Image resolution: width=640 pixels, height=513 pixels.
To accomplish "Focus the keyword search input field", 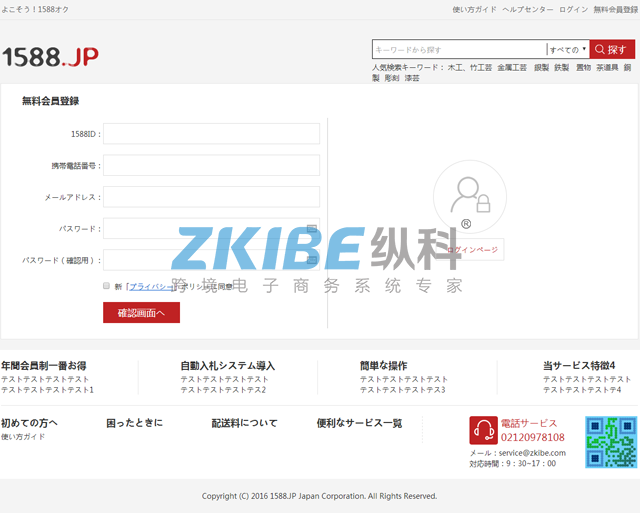I will tap(459, 49).
